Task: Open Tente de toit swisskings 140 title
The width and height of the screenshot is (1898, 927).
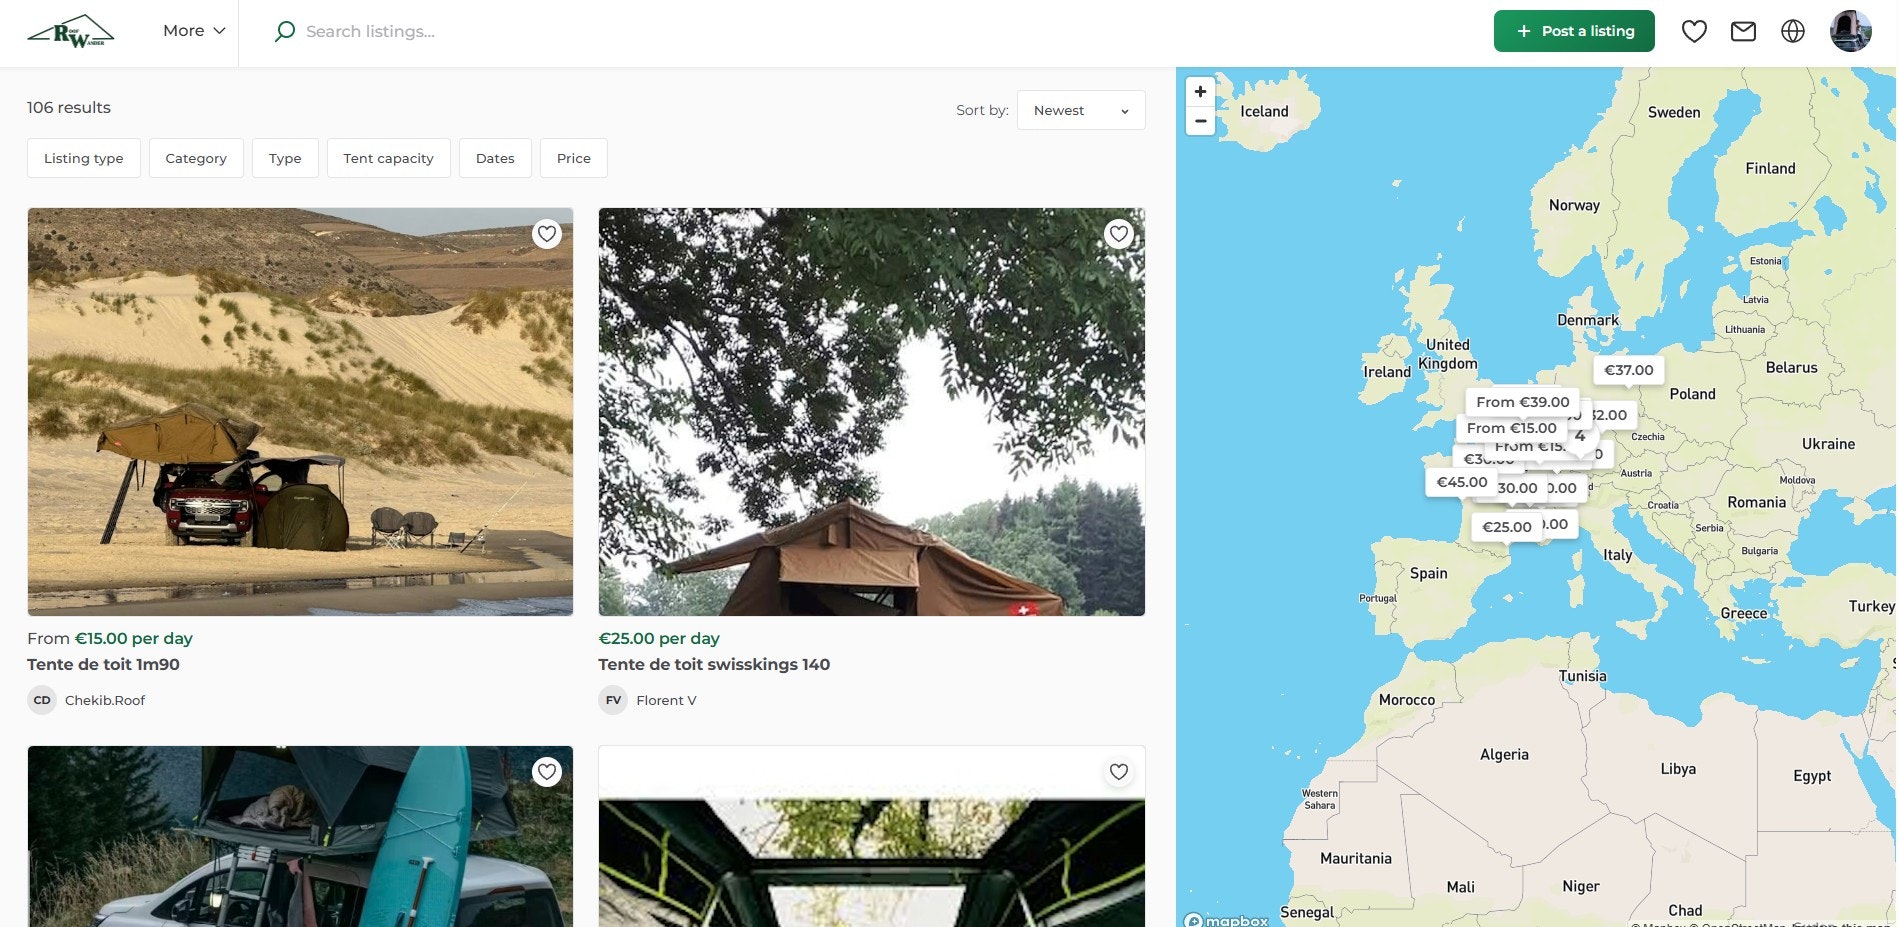Action: 715,664
